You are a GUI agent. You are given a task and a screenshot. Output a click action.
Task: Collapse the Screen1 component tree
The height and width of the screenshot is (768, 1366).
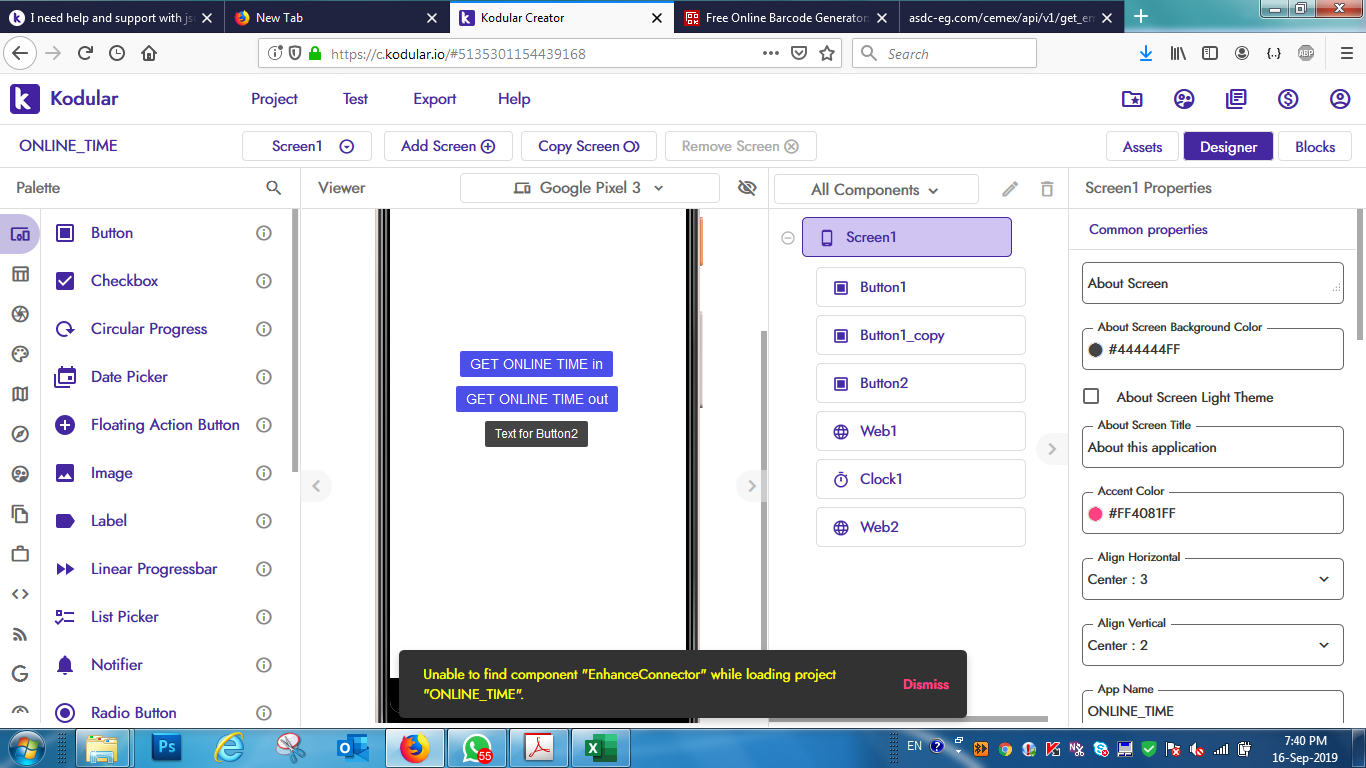click(x=788, y=238)
